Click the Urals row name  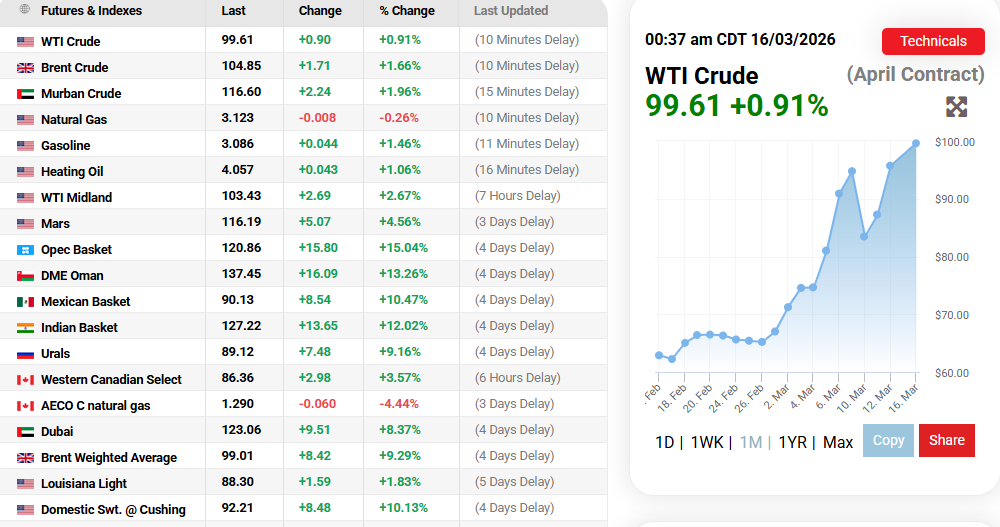coord(55,354)
